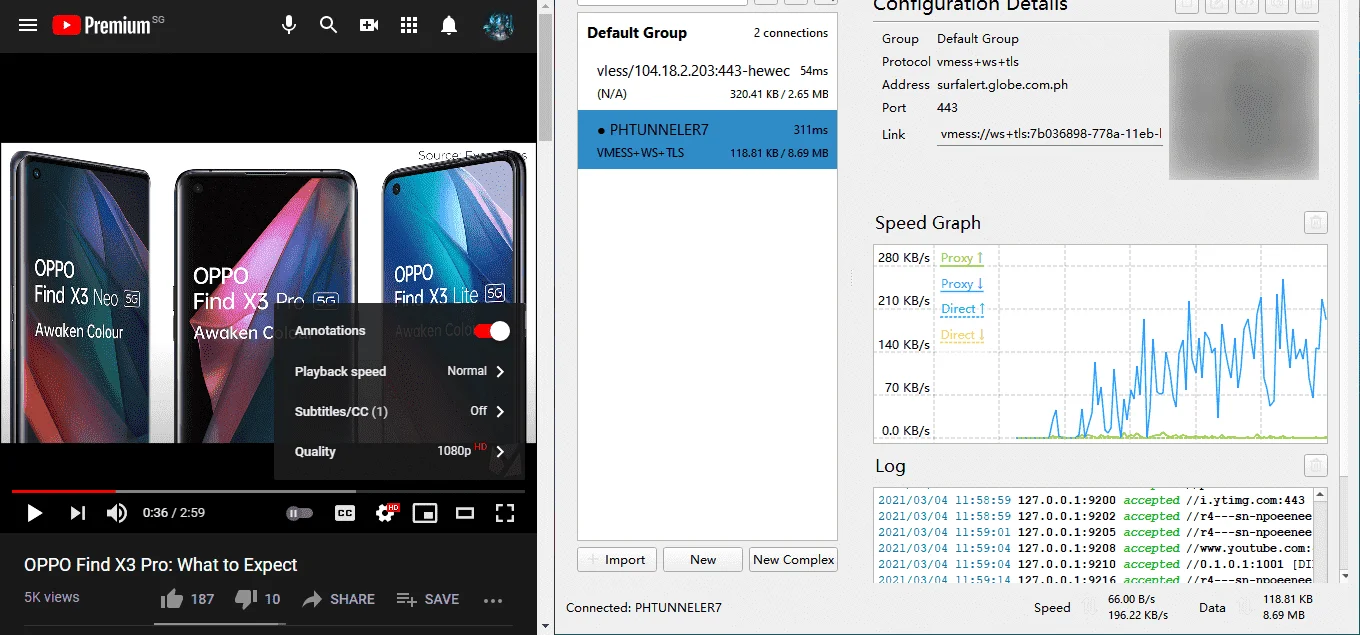Open YouTube apps grid icon
The image size is (1360, 635).
(x=409, y=25)
